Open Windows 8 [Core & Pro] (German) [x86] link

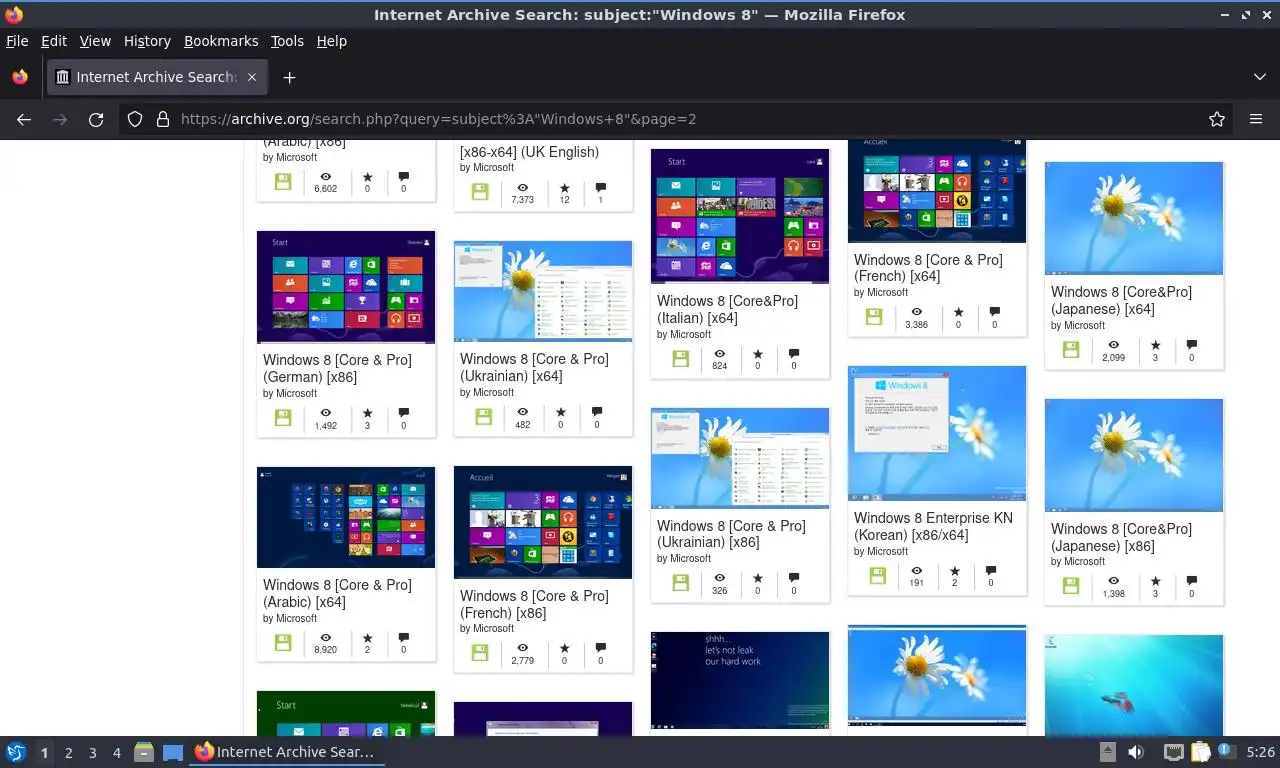337,368
